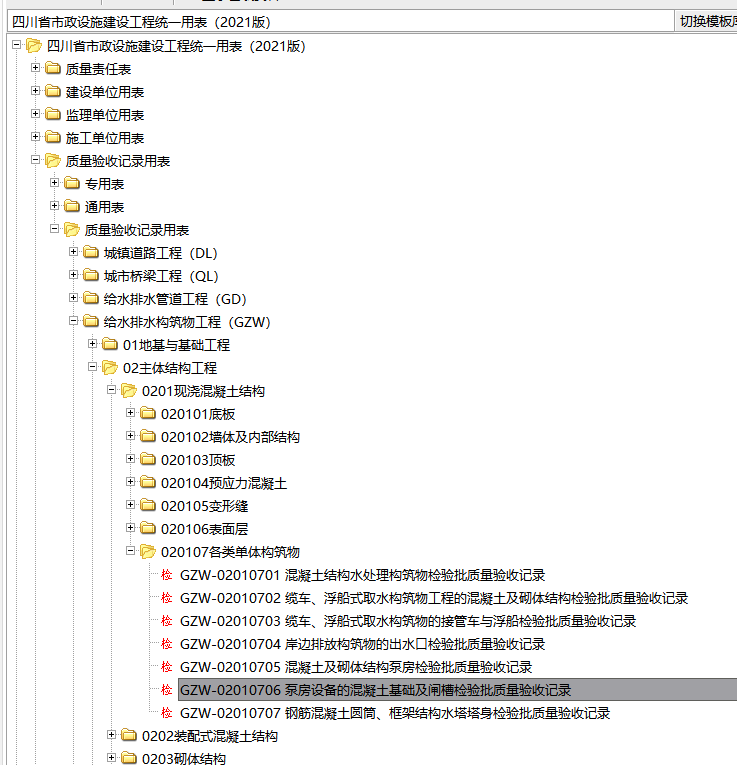
Task: Expand the 01地基与基础工程 node
Action: [x=92, y=343]
